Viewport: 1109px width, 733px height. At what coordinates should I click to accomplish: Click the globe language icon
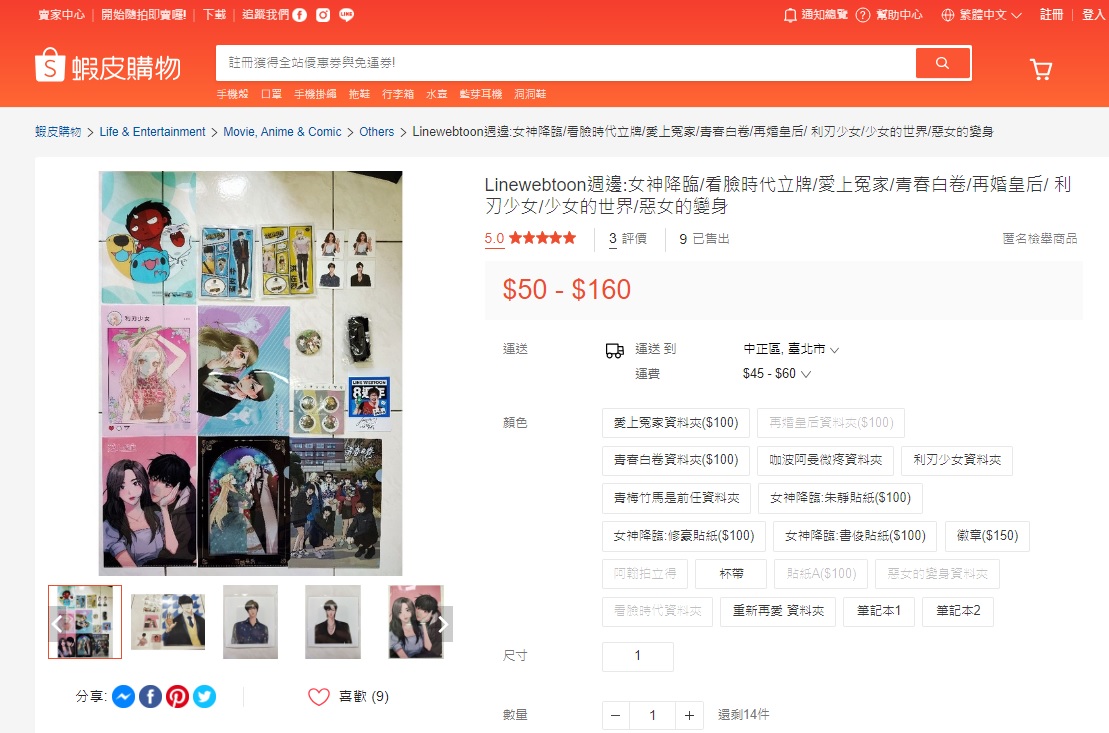(948, 15)
